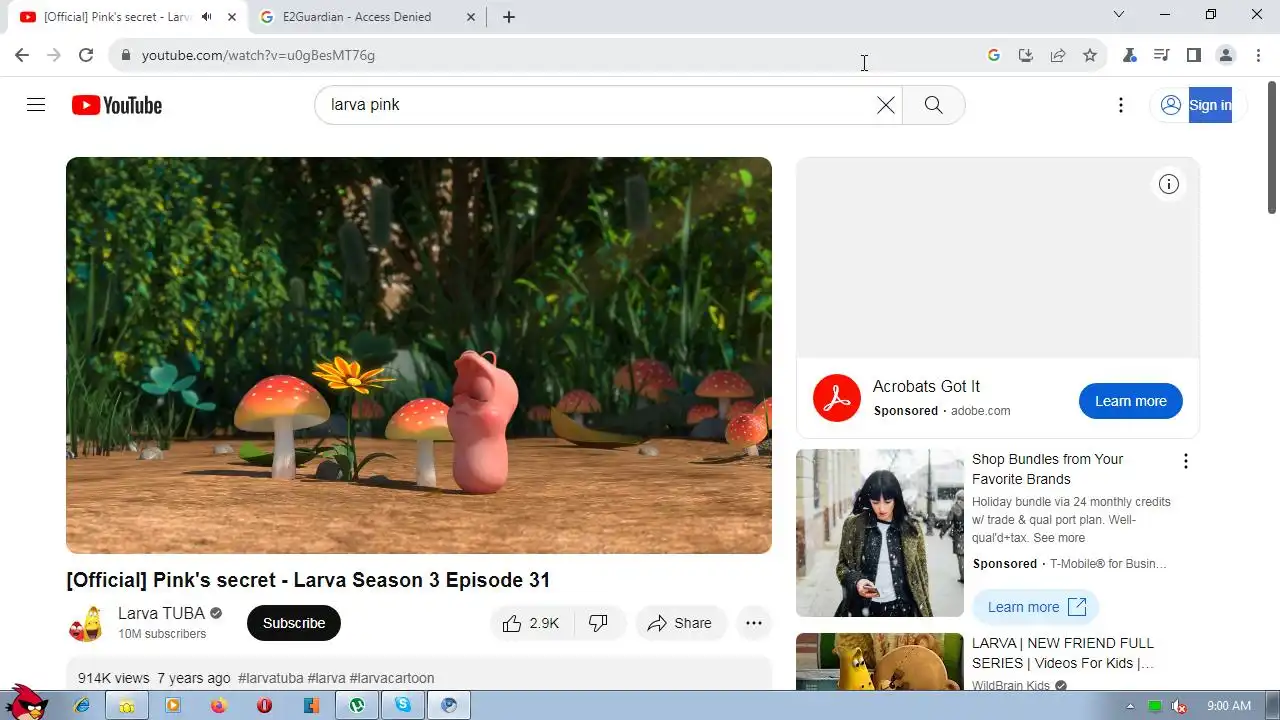View site info lock icon
The height and width of the screenshot is (720, 1280).
point(125,55)
